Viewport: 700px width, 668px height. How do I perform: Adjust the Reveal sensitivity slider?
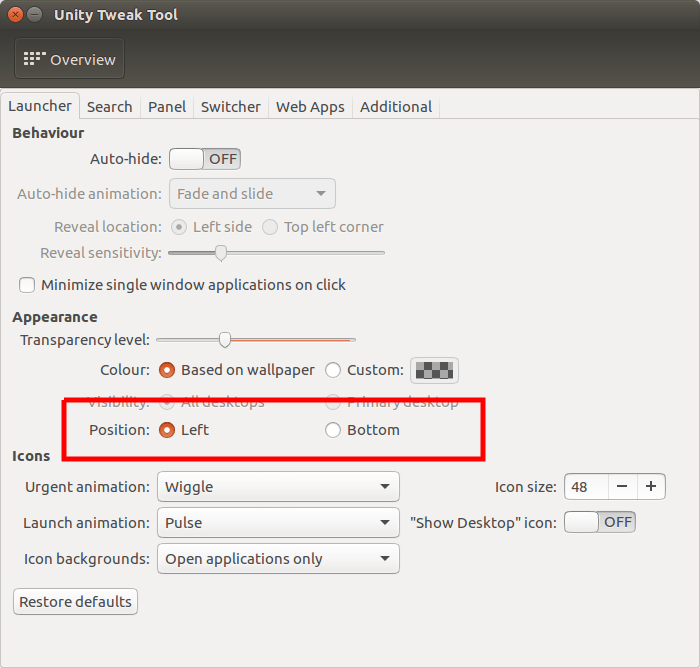(x=276, y=253)
